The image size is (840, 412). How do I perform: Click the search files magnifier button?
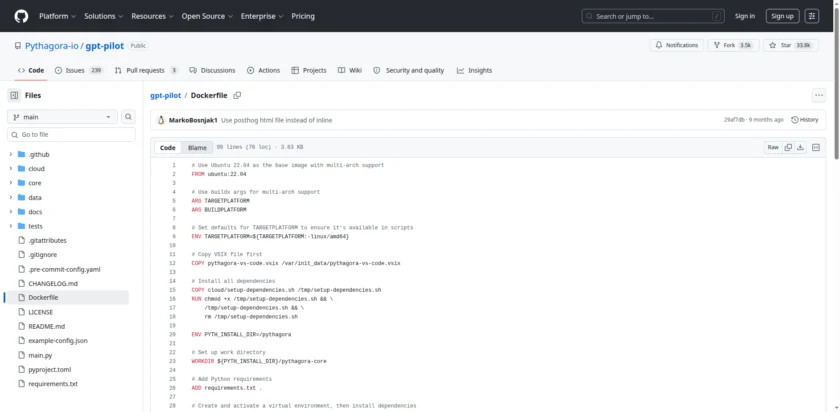coord(128,117)
